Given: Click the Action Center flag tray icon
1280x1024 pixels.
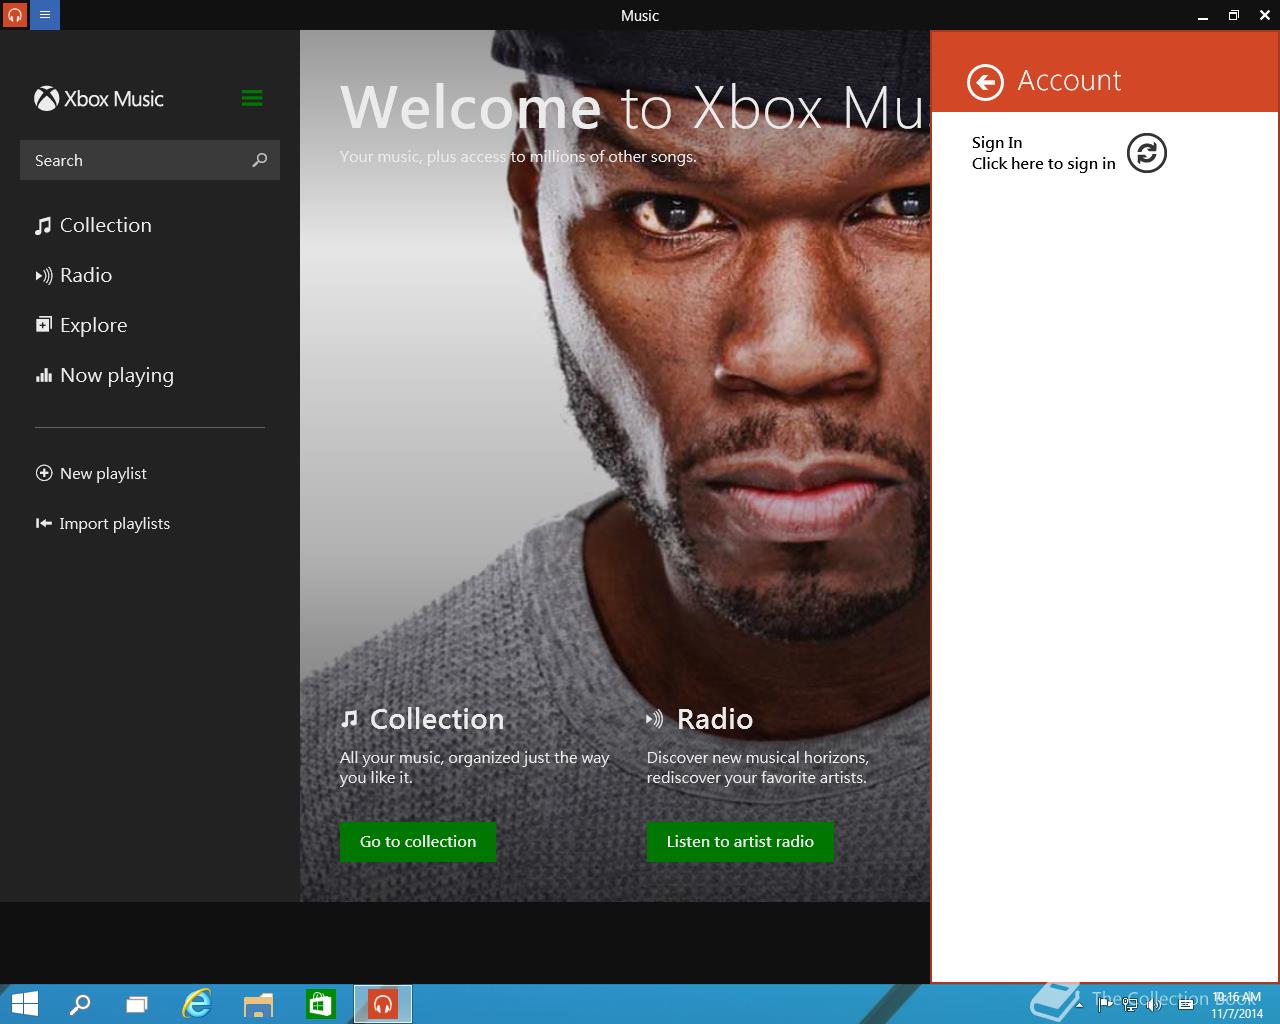Looking at the screenshot, I should tap(1107, 1005).
